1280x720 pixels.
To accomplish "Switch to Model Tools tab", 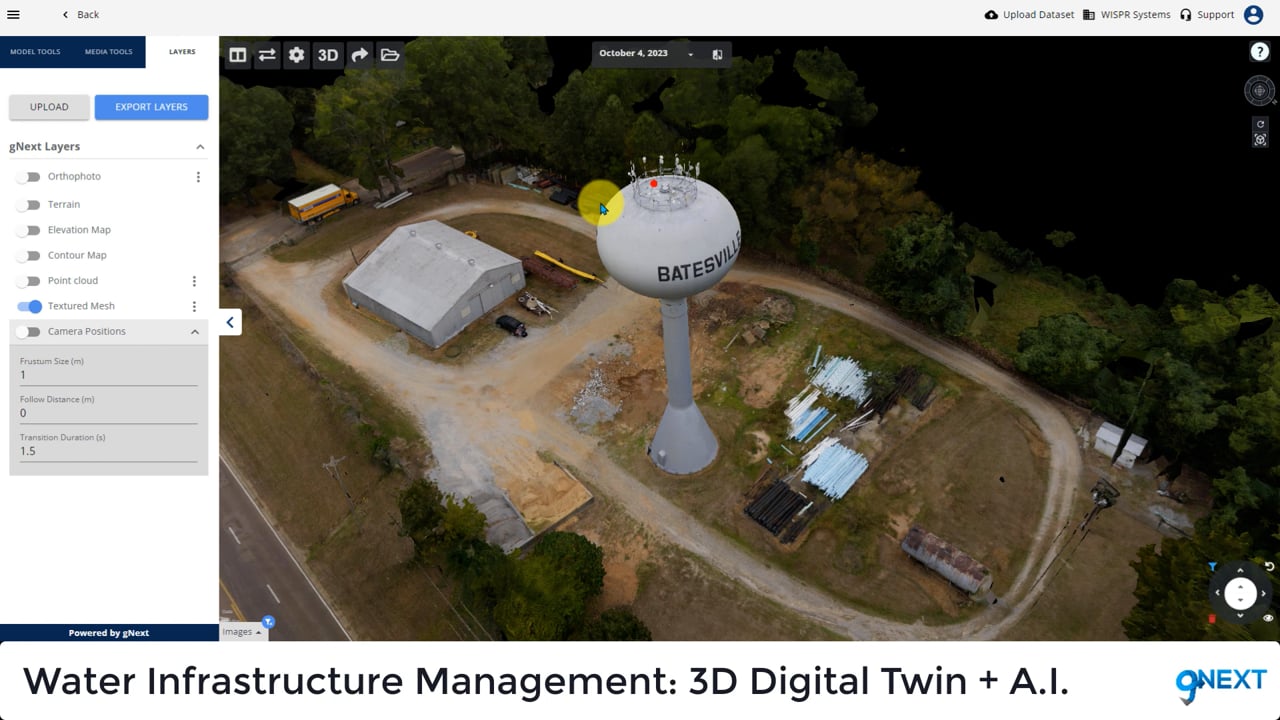I will coord(35,52).
